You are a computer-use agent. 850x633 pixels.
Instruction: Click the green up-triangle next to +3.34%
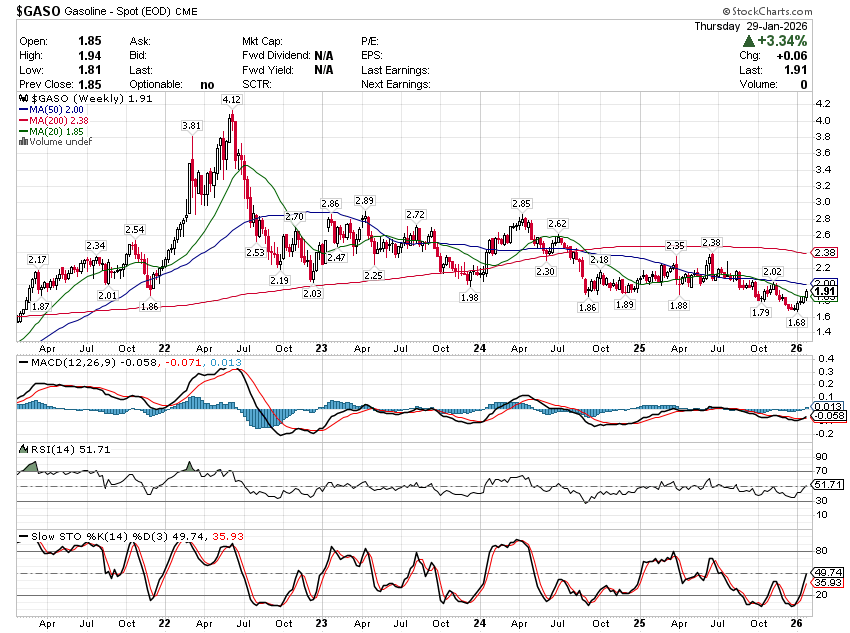click(x=748, y=41)
